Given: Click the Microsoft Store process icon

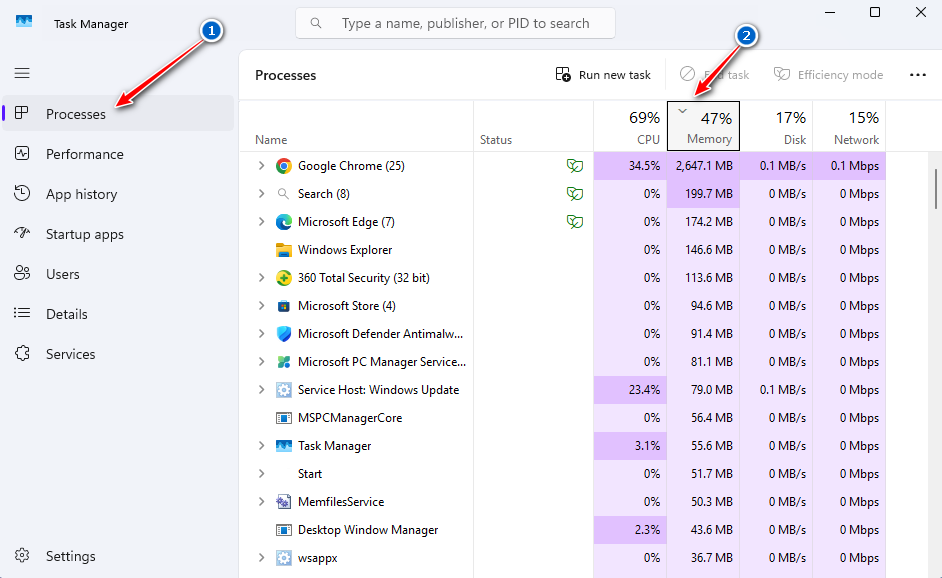Looking at the screenshot, I should pyautogui.click(x=284, y=306).
